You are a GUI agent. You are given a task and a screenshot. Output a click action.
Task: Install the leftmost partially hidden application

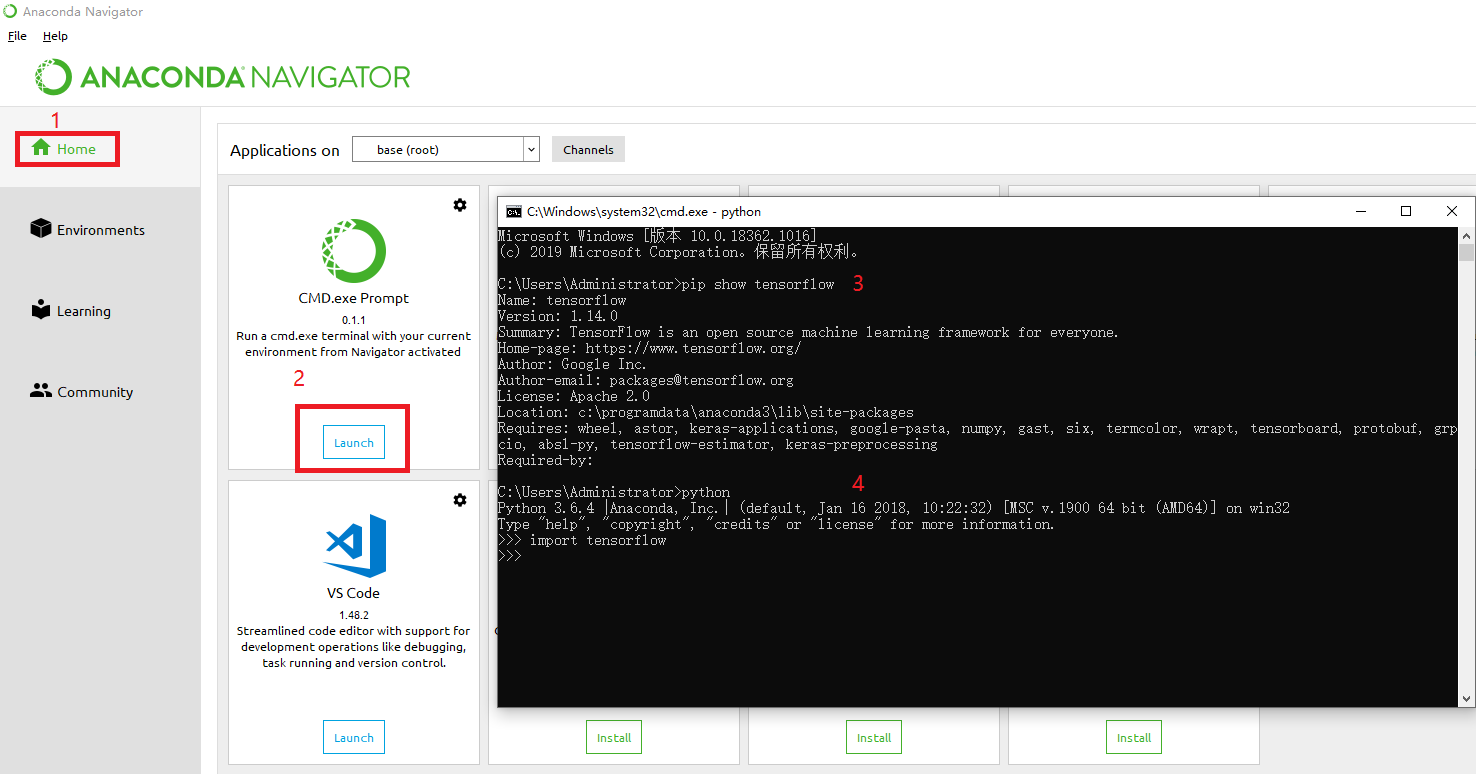(613, 736)
